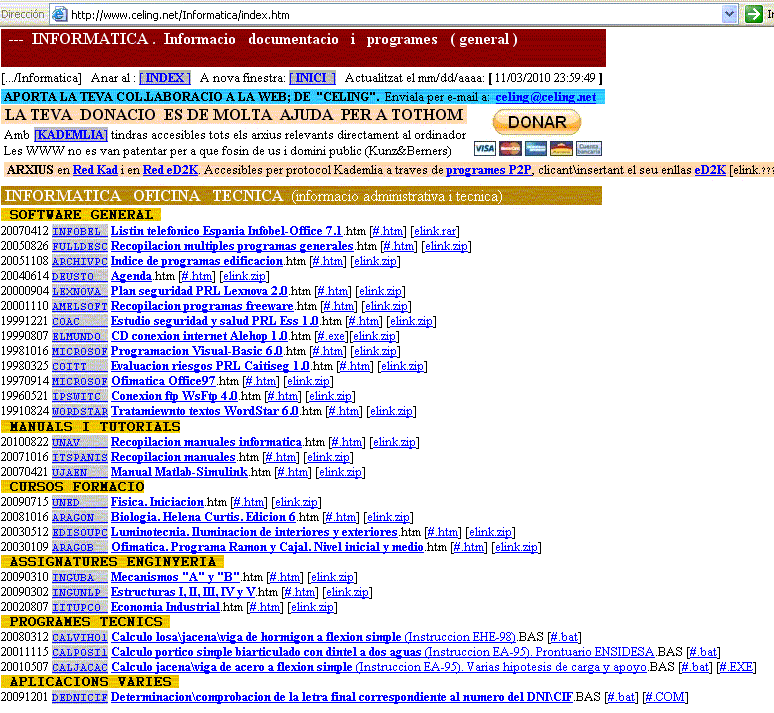Click the COAC source tag
The image size is (774, 713).
pyautogui.click(x=79, y=321)
